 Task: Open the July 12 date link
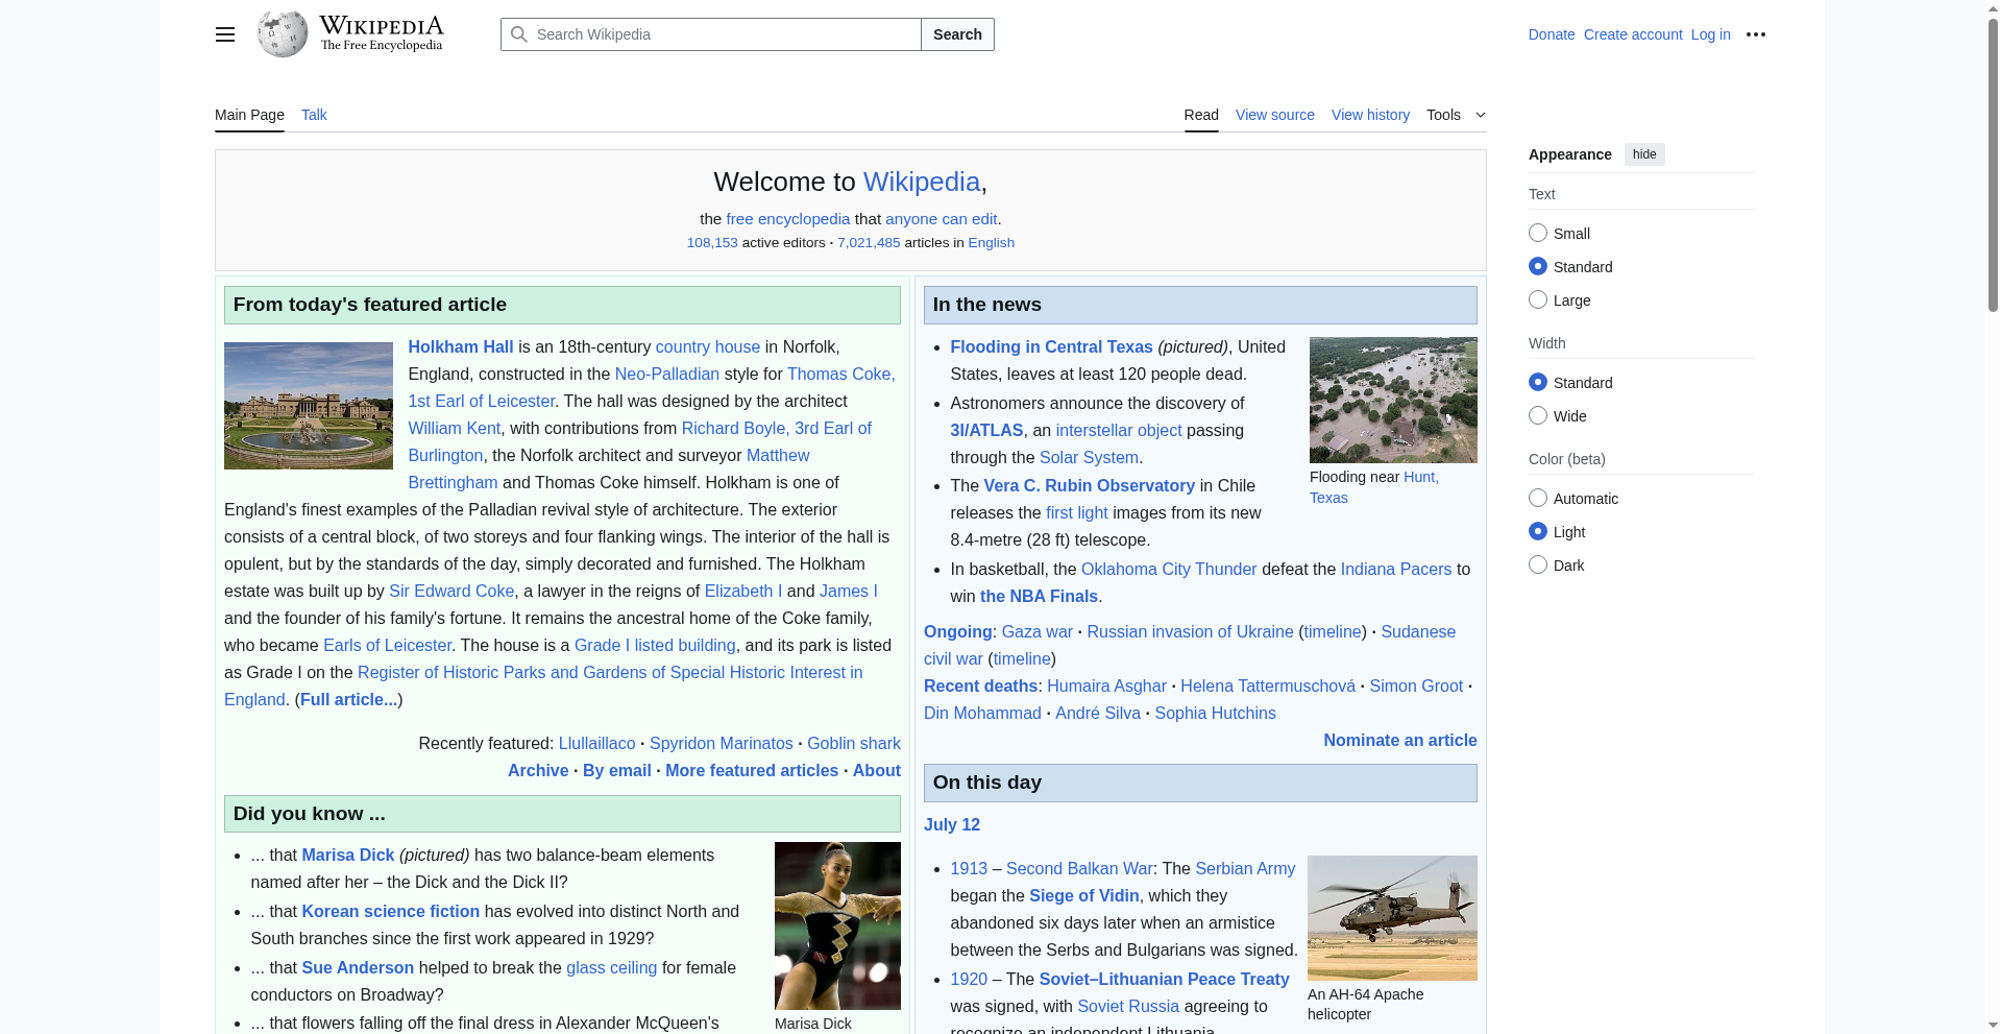(x=952, y=825)
